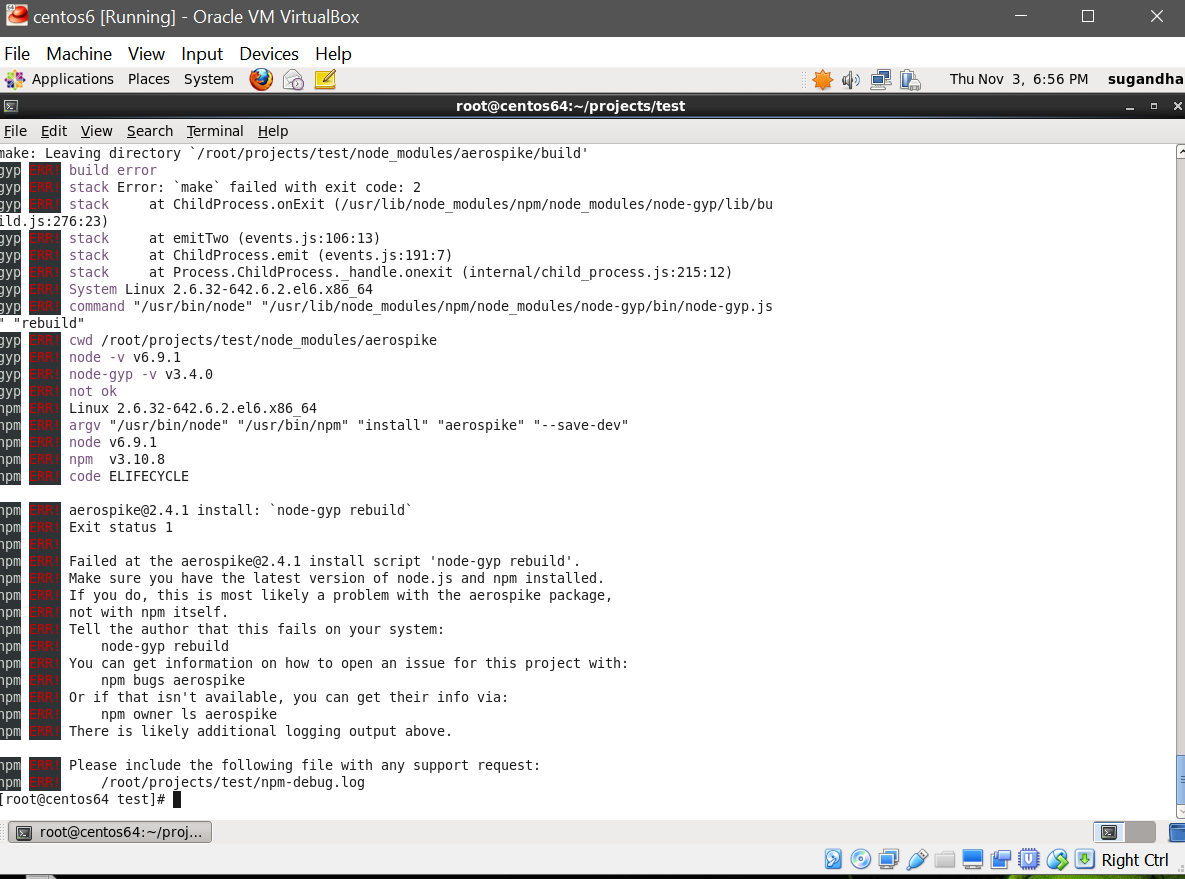Open VirtualBox File menu
This screenshot has height=879, width=1185.
tap(17, 54)
